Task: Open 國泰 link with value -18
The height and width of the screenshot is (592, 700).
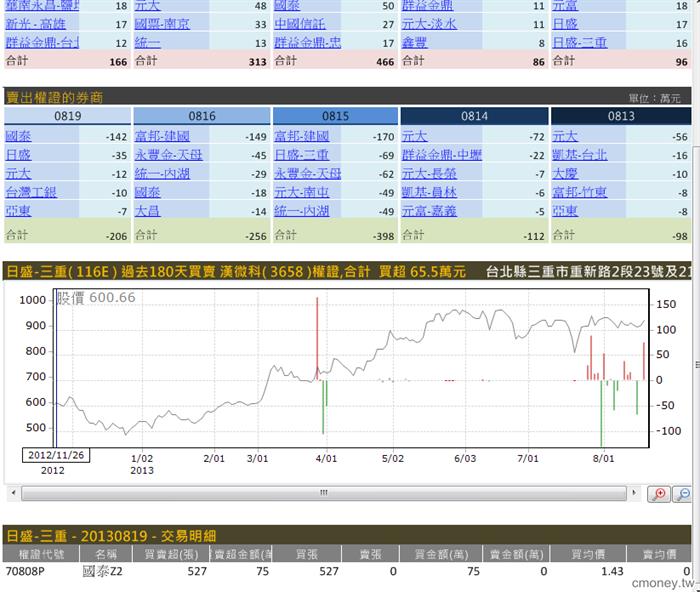Action: (x=147, y=192)
